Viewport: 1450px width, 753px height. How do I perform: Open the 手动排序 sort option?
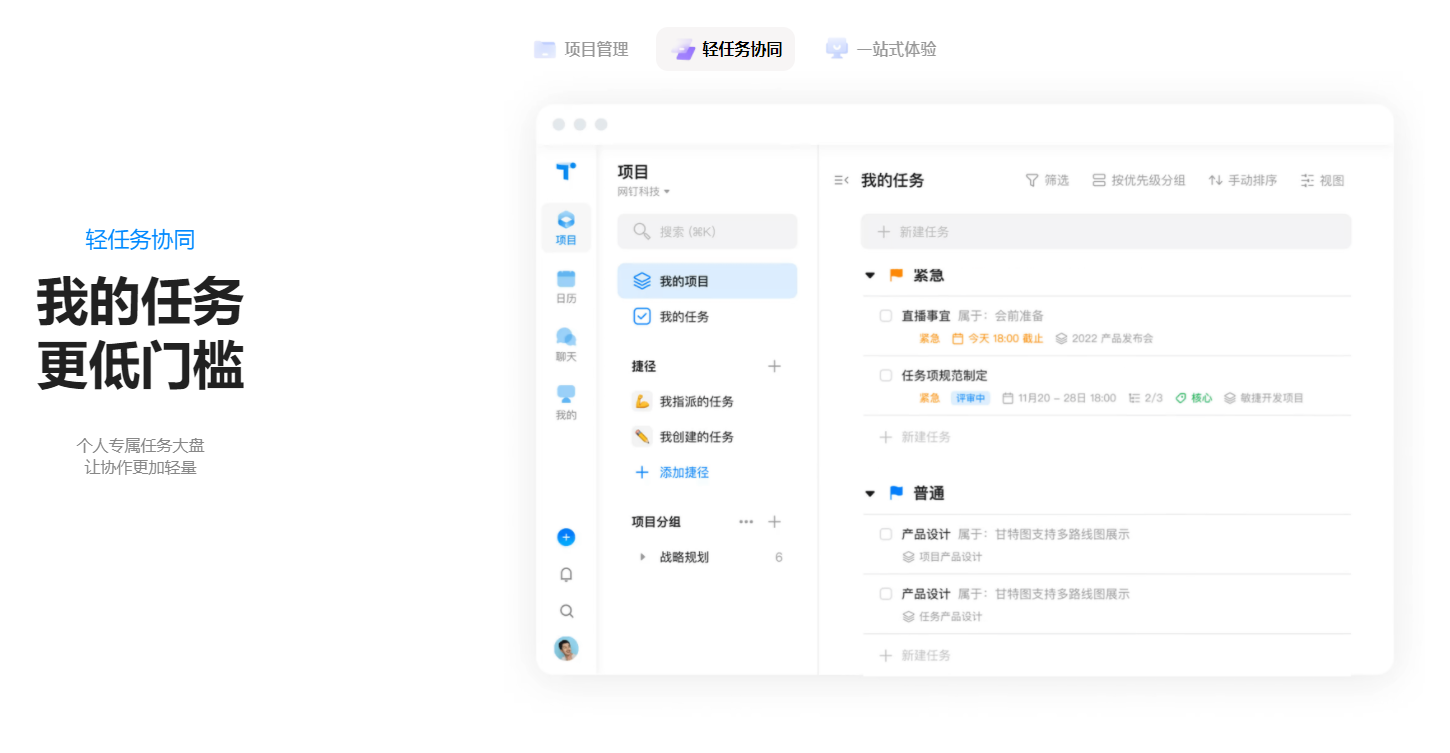point(1242,180)
